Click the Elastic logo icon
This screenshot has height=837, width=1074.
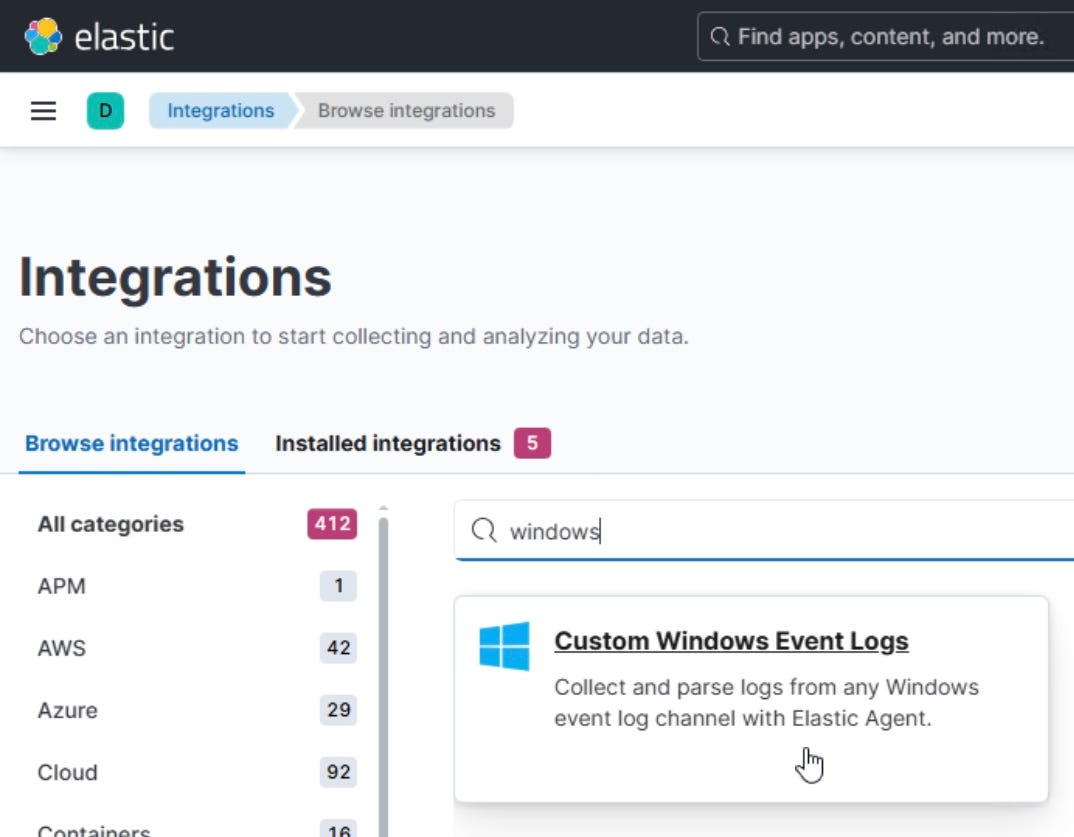[43, 37]
